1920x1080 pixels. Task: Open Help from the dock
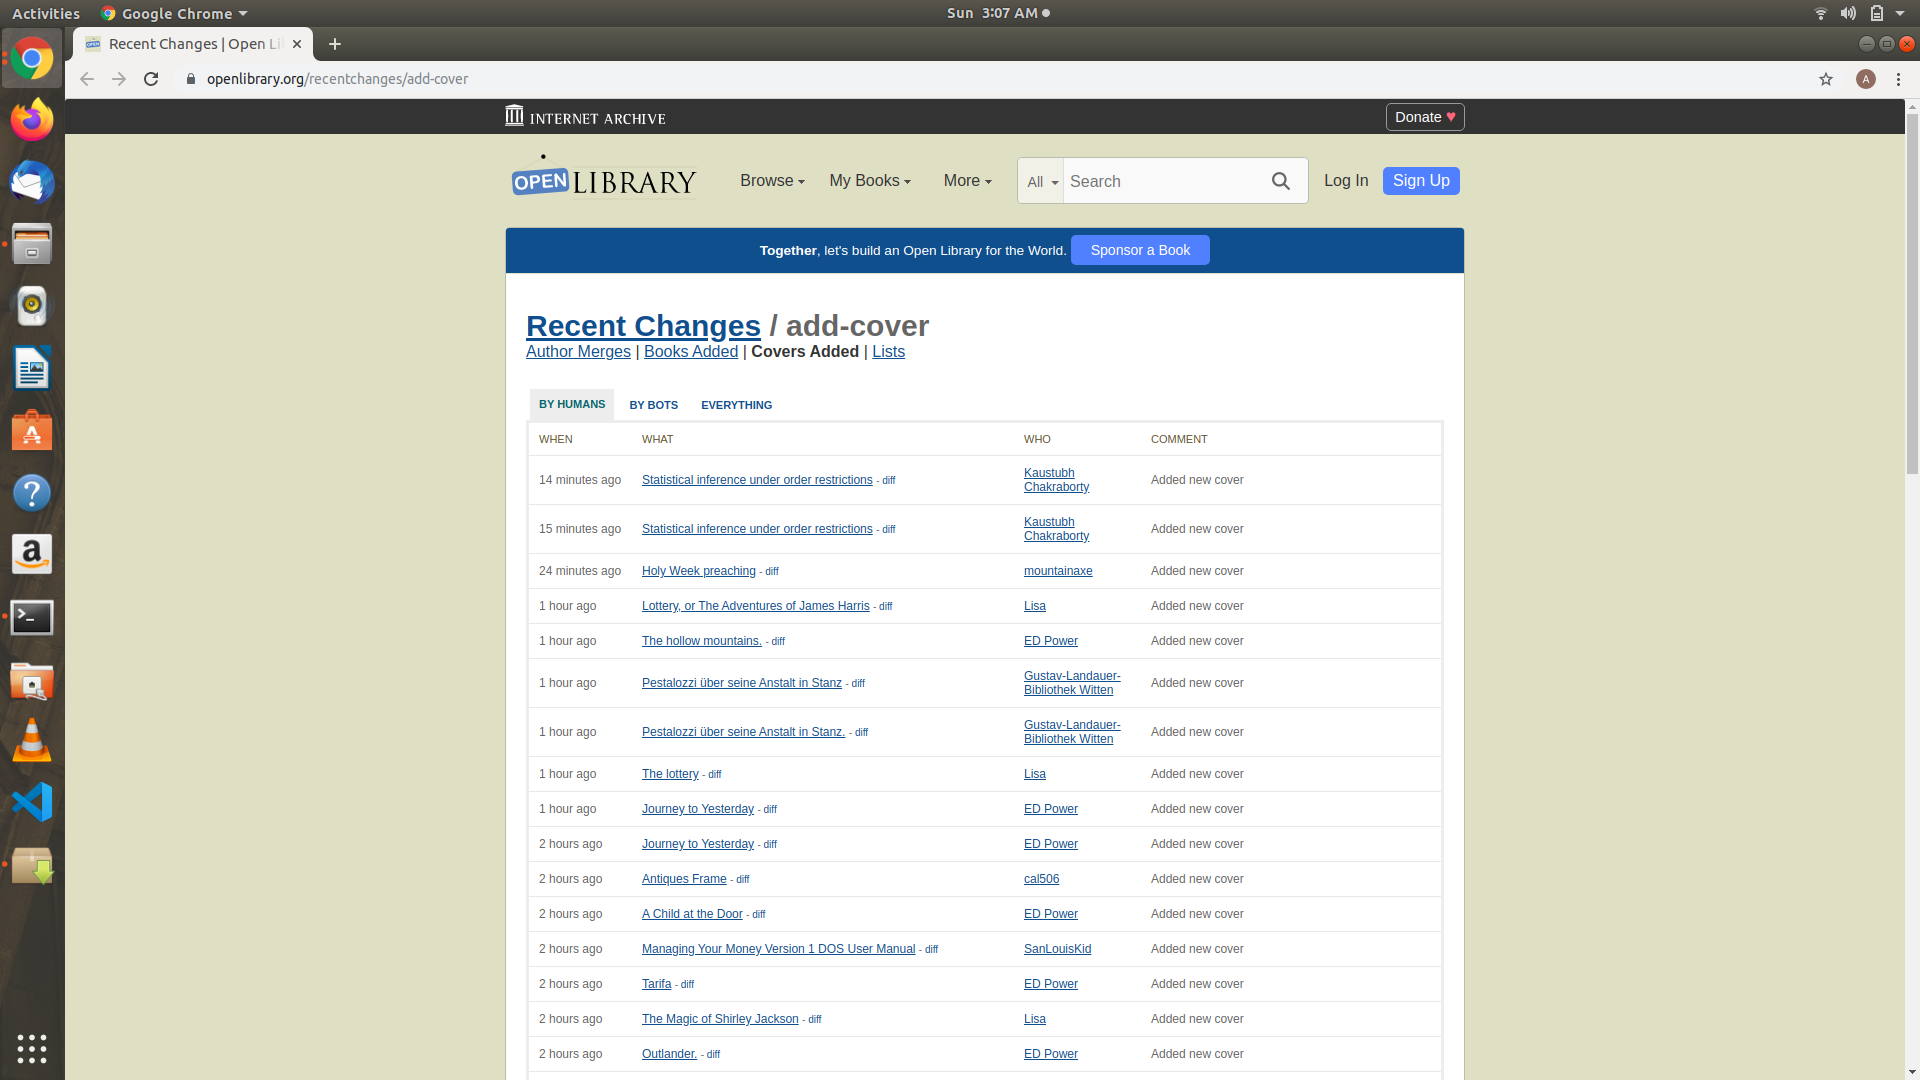click(32, 493)
